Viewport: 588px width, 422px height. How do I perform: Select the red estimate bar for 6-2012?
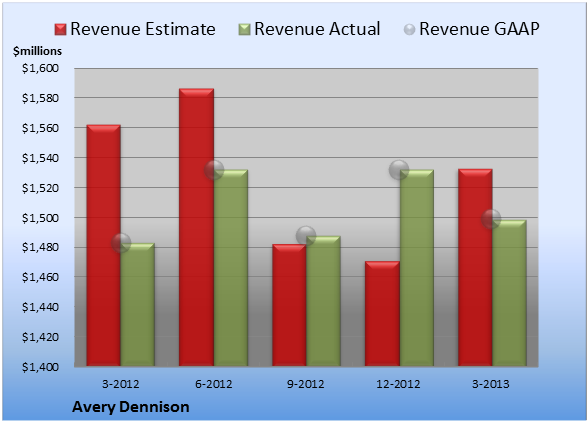click(x=196, y=227)
